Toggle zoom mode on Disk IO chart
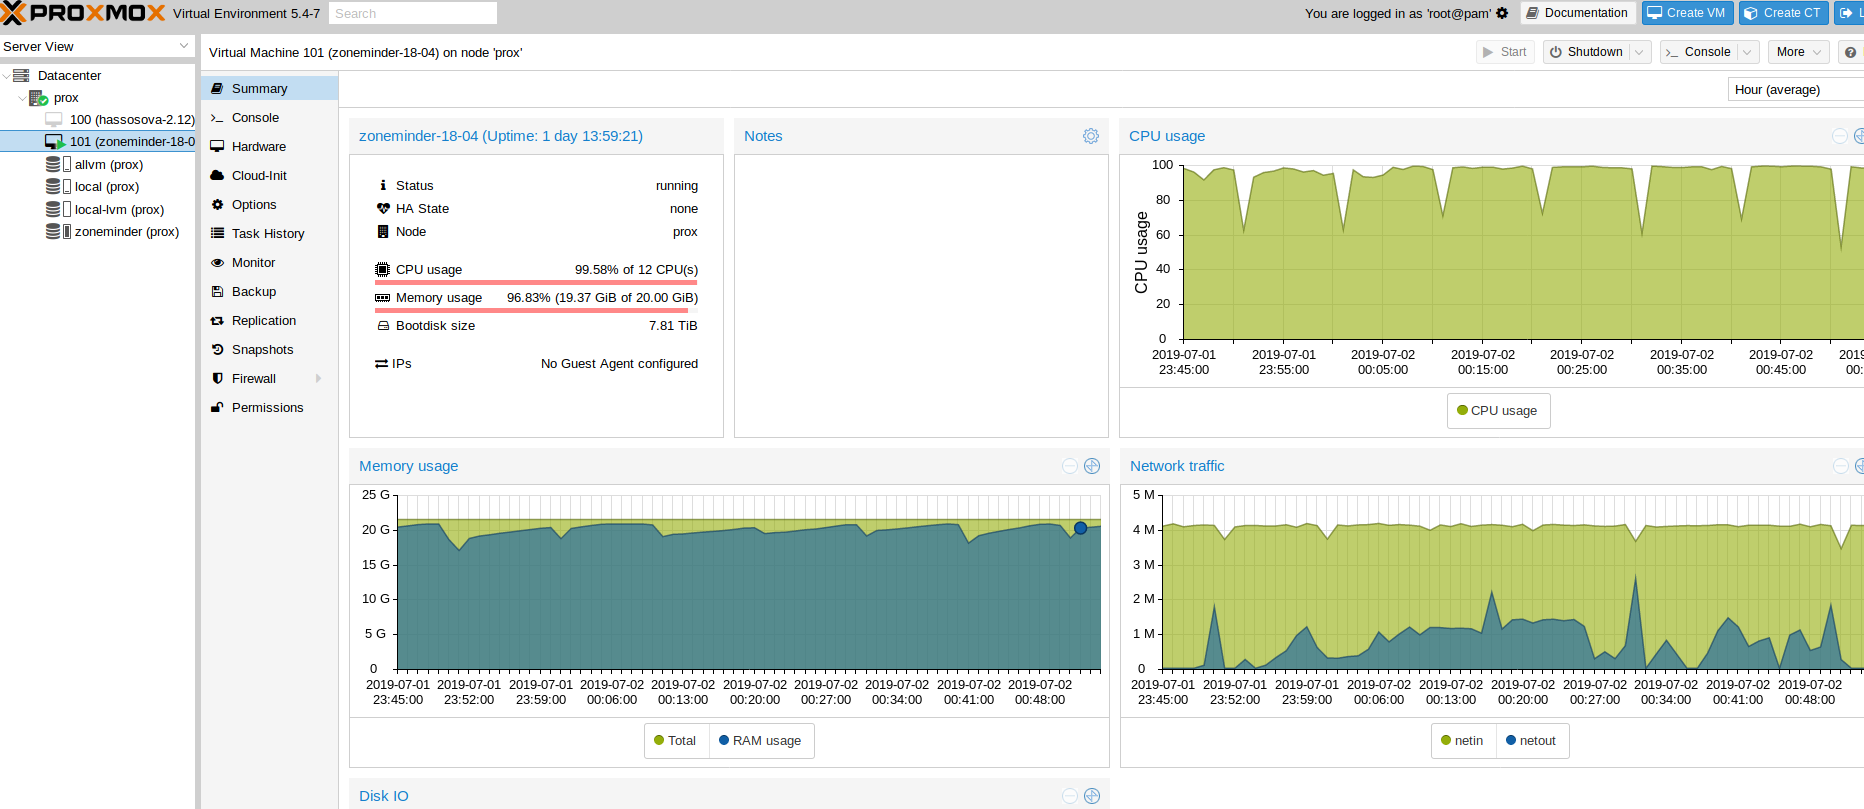 click(x=1092, y=796)
